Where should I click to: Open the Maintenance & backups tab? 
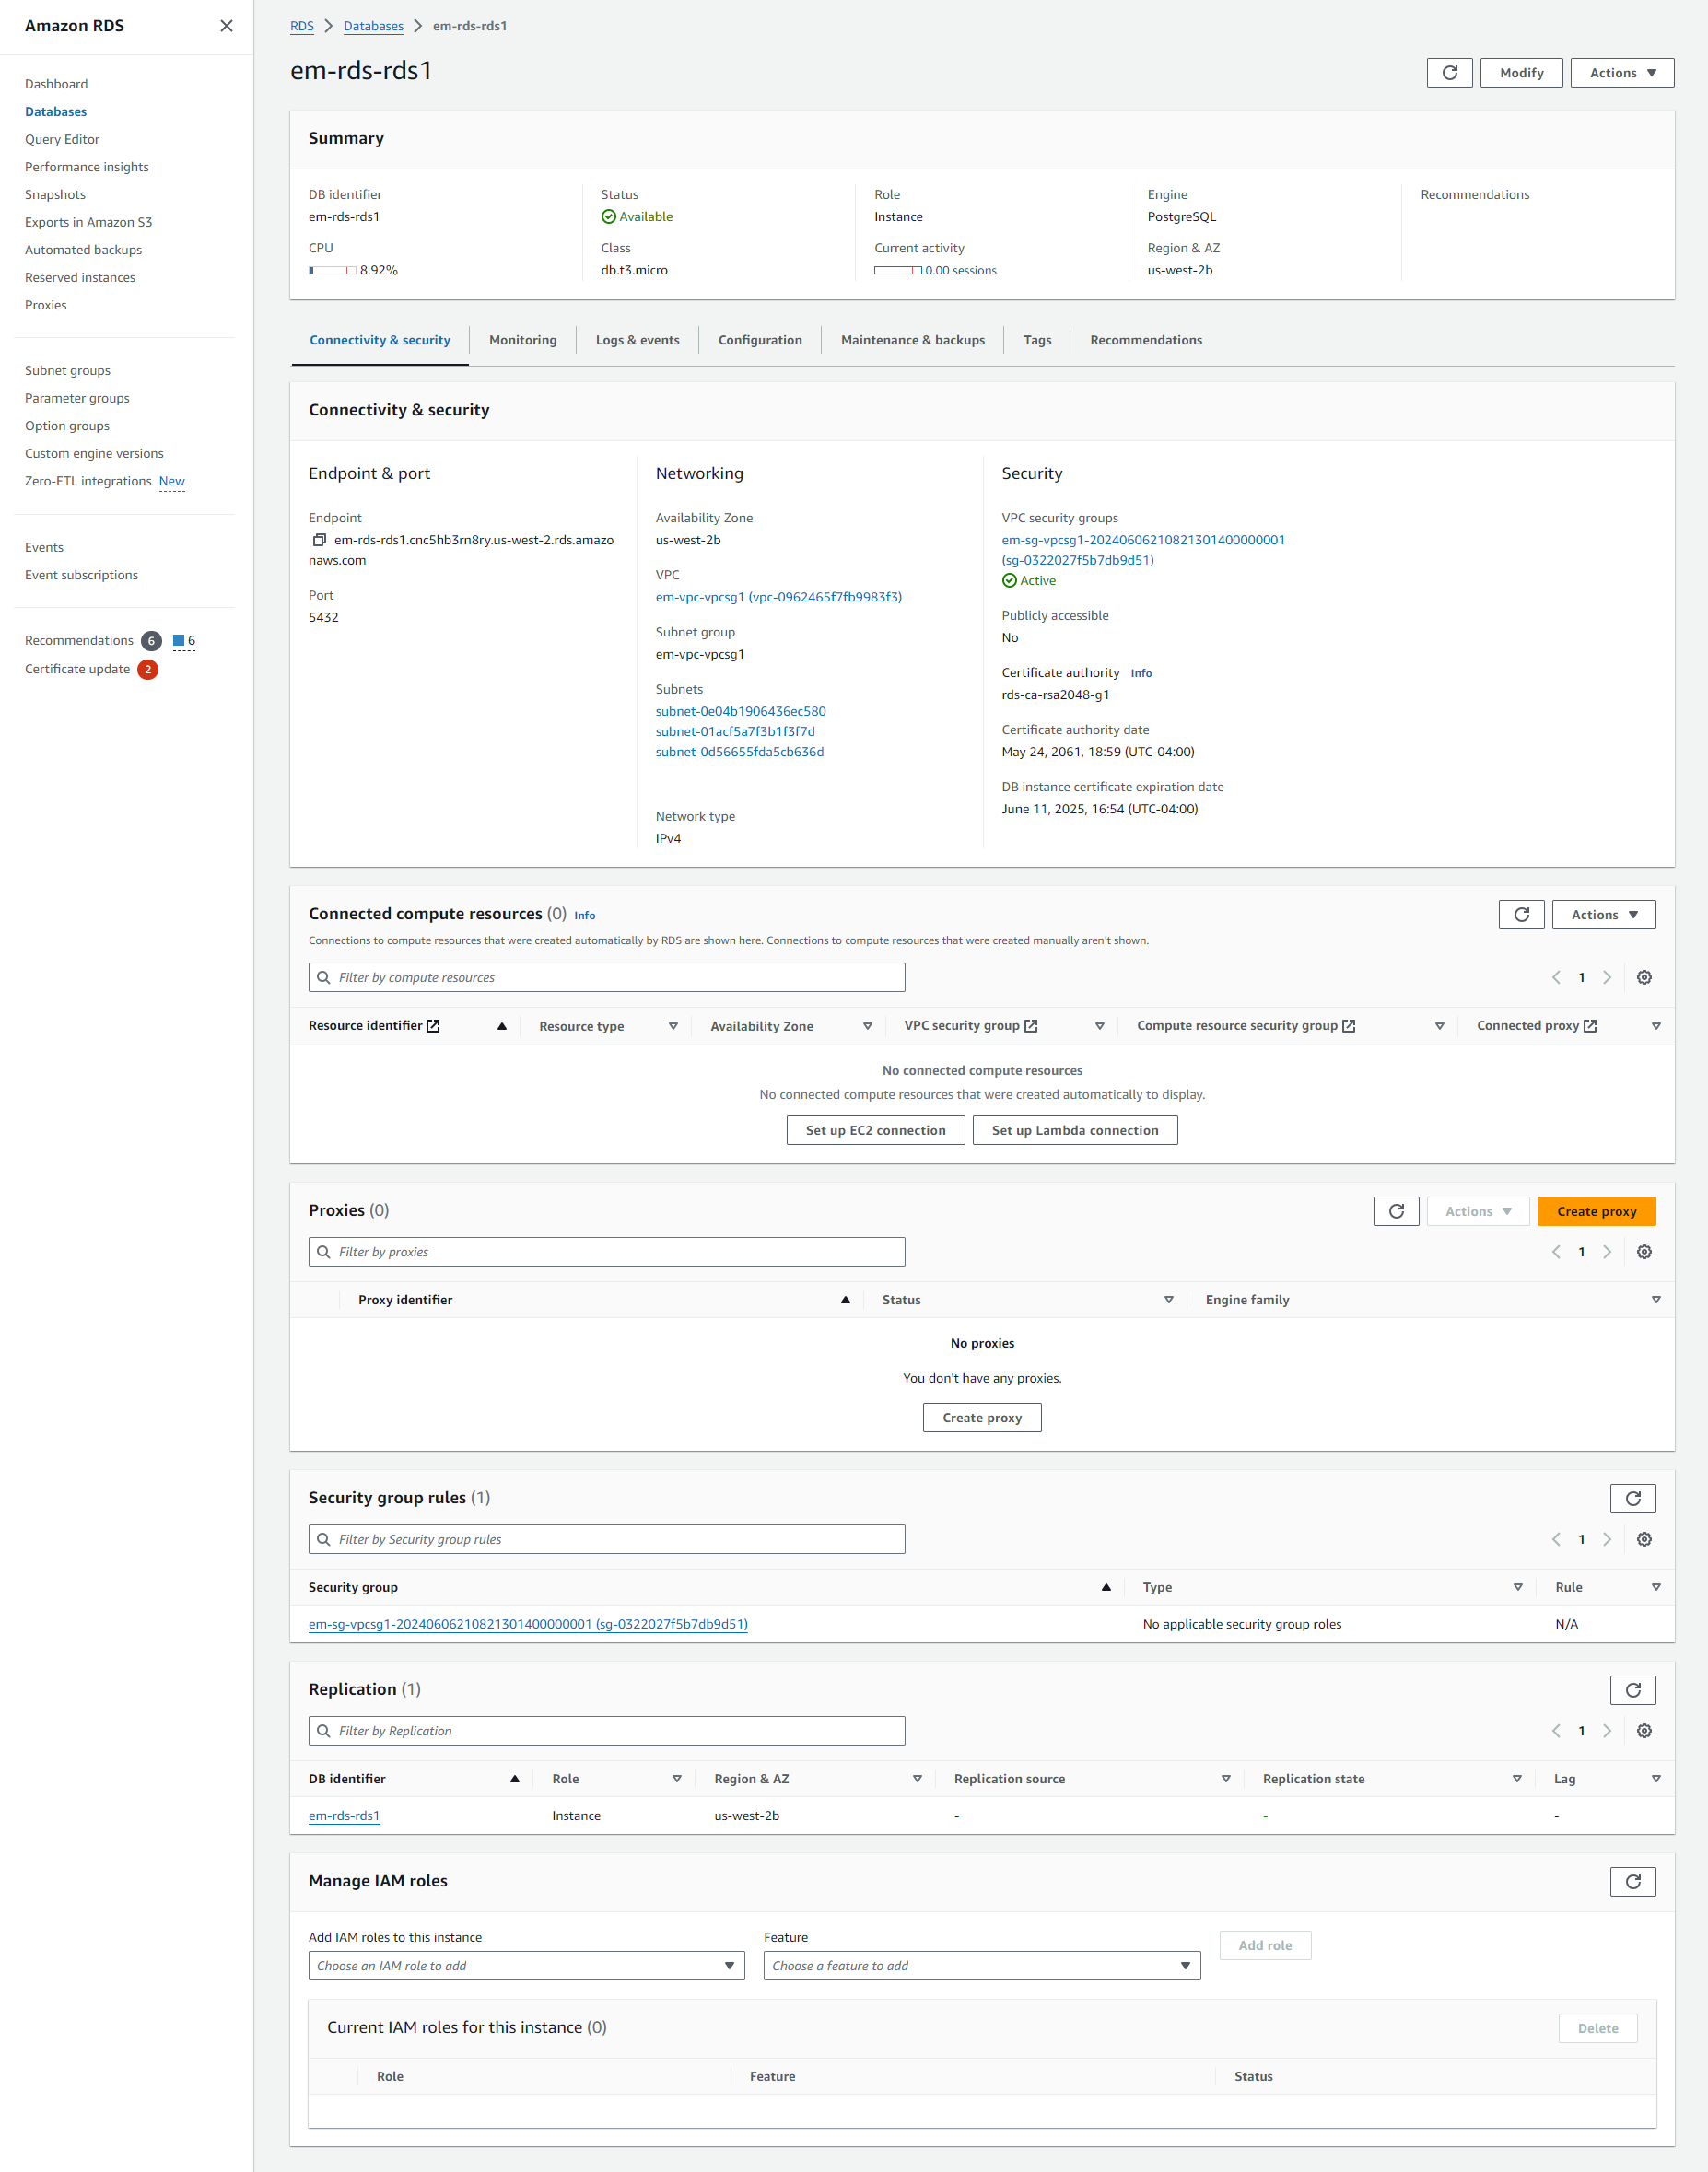[912, 340]
